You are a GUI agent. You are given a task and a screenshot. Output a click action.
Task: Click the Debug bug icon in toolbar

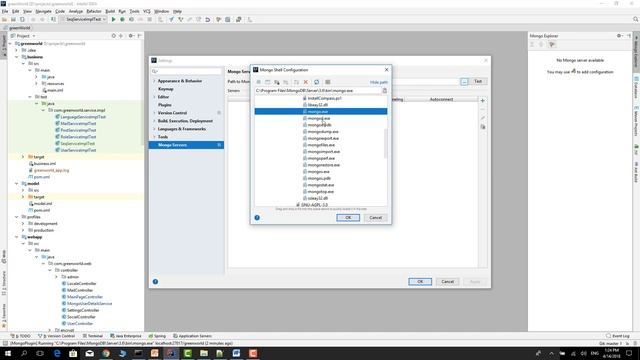[122, 19]
